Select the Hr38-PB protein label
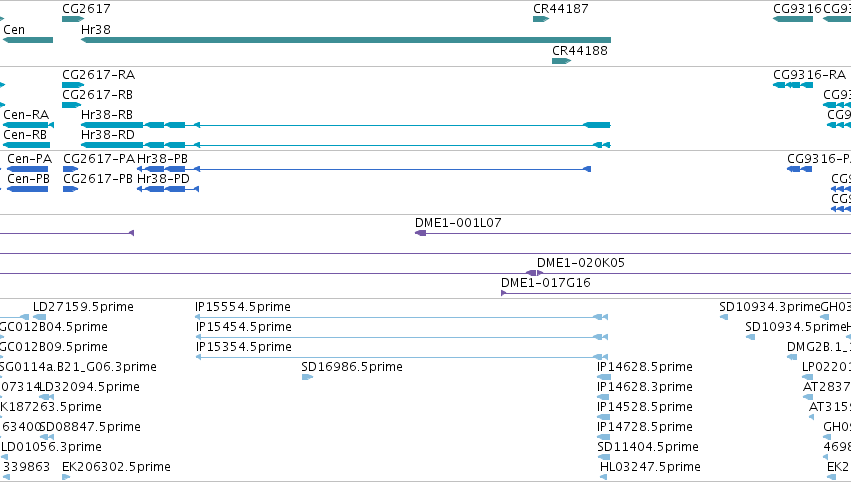This screenshot has width=851, height=482. [x=162, y=158]
